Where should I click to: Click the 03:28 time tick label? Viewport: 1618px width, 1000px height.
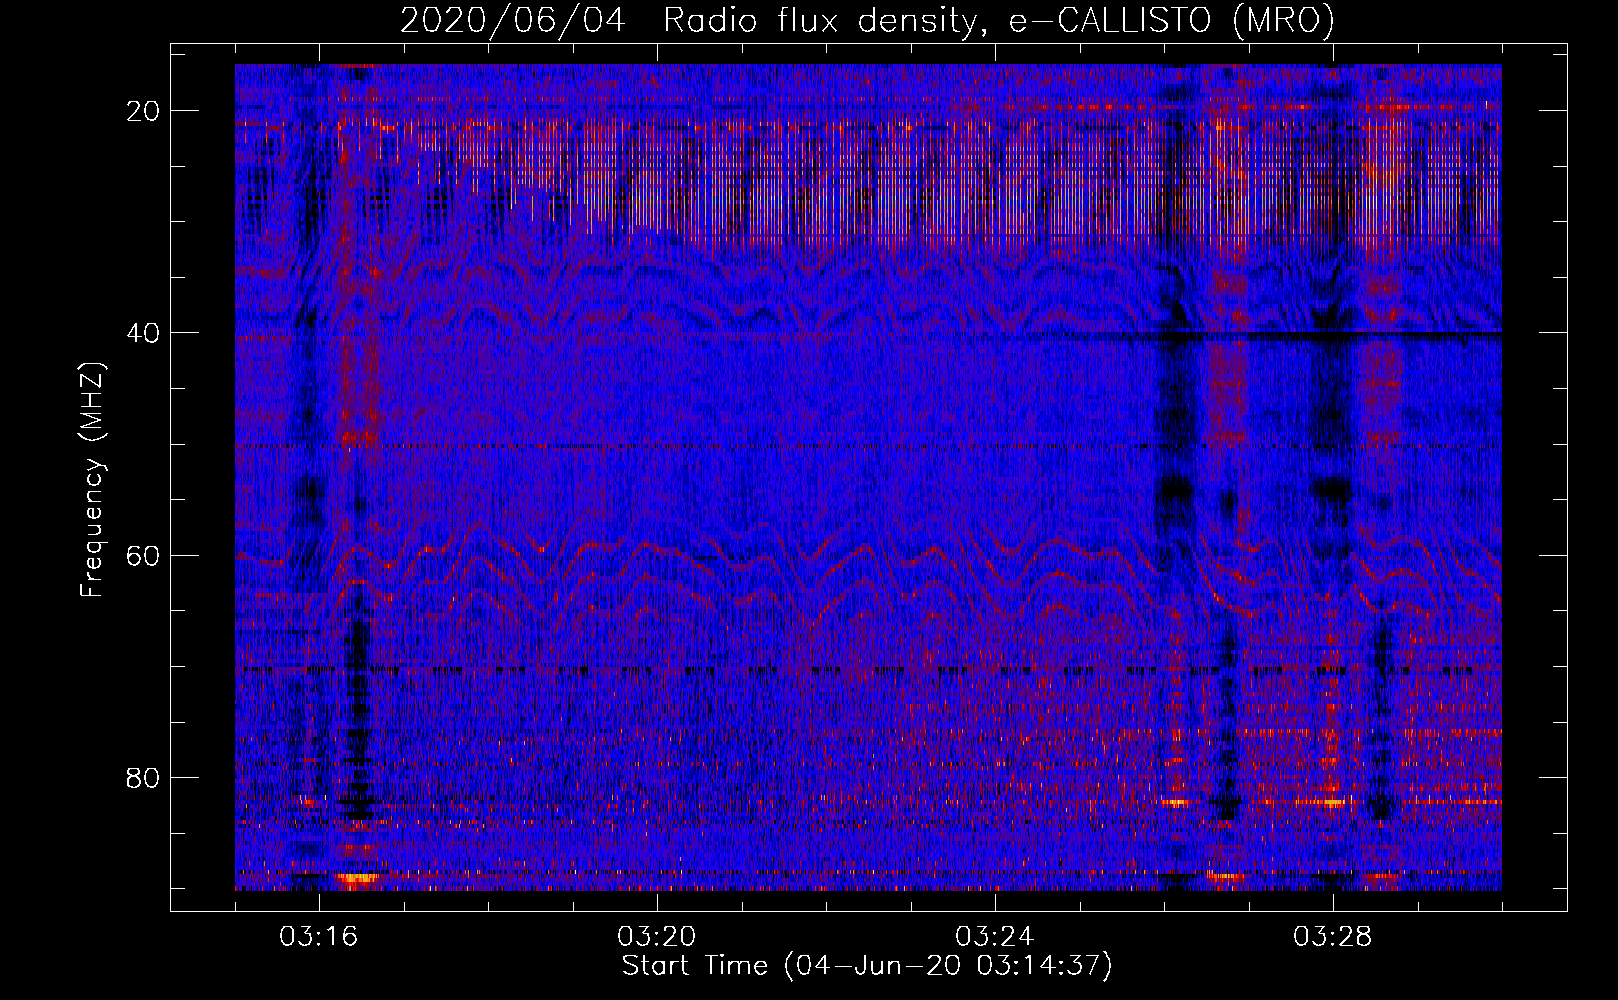point(1333,937)
